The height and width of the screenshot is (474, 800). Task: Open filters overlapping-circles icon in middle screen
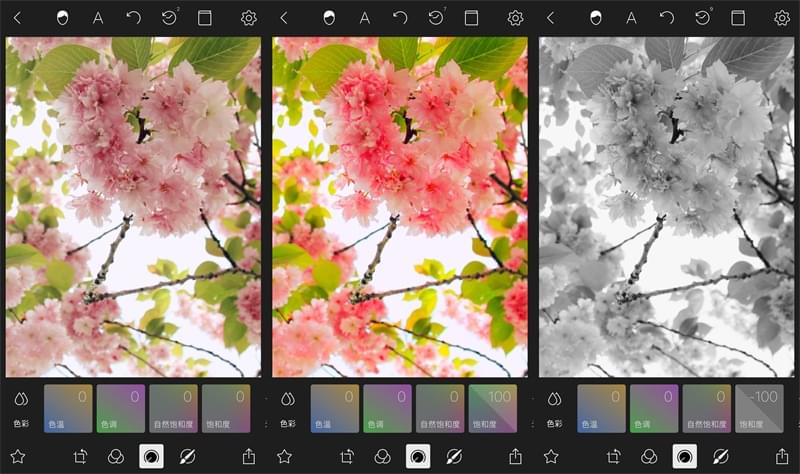click(x=383, y=456)
